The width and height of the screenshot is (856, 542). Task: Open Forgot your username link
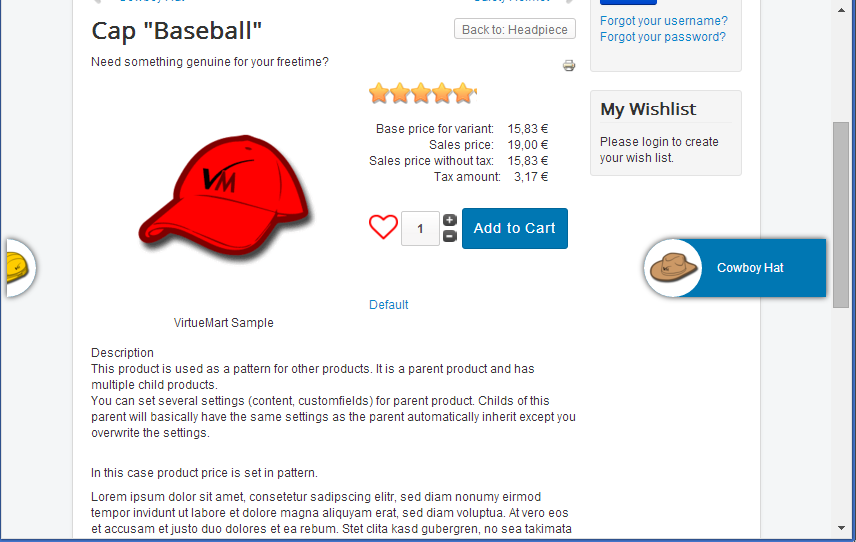click(663, 21)
